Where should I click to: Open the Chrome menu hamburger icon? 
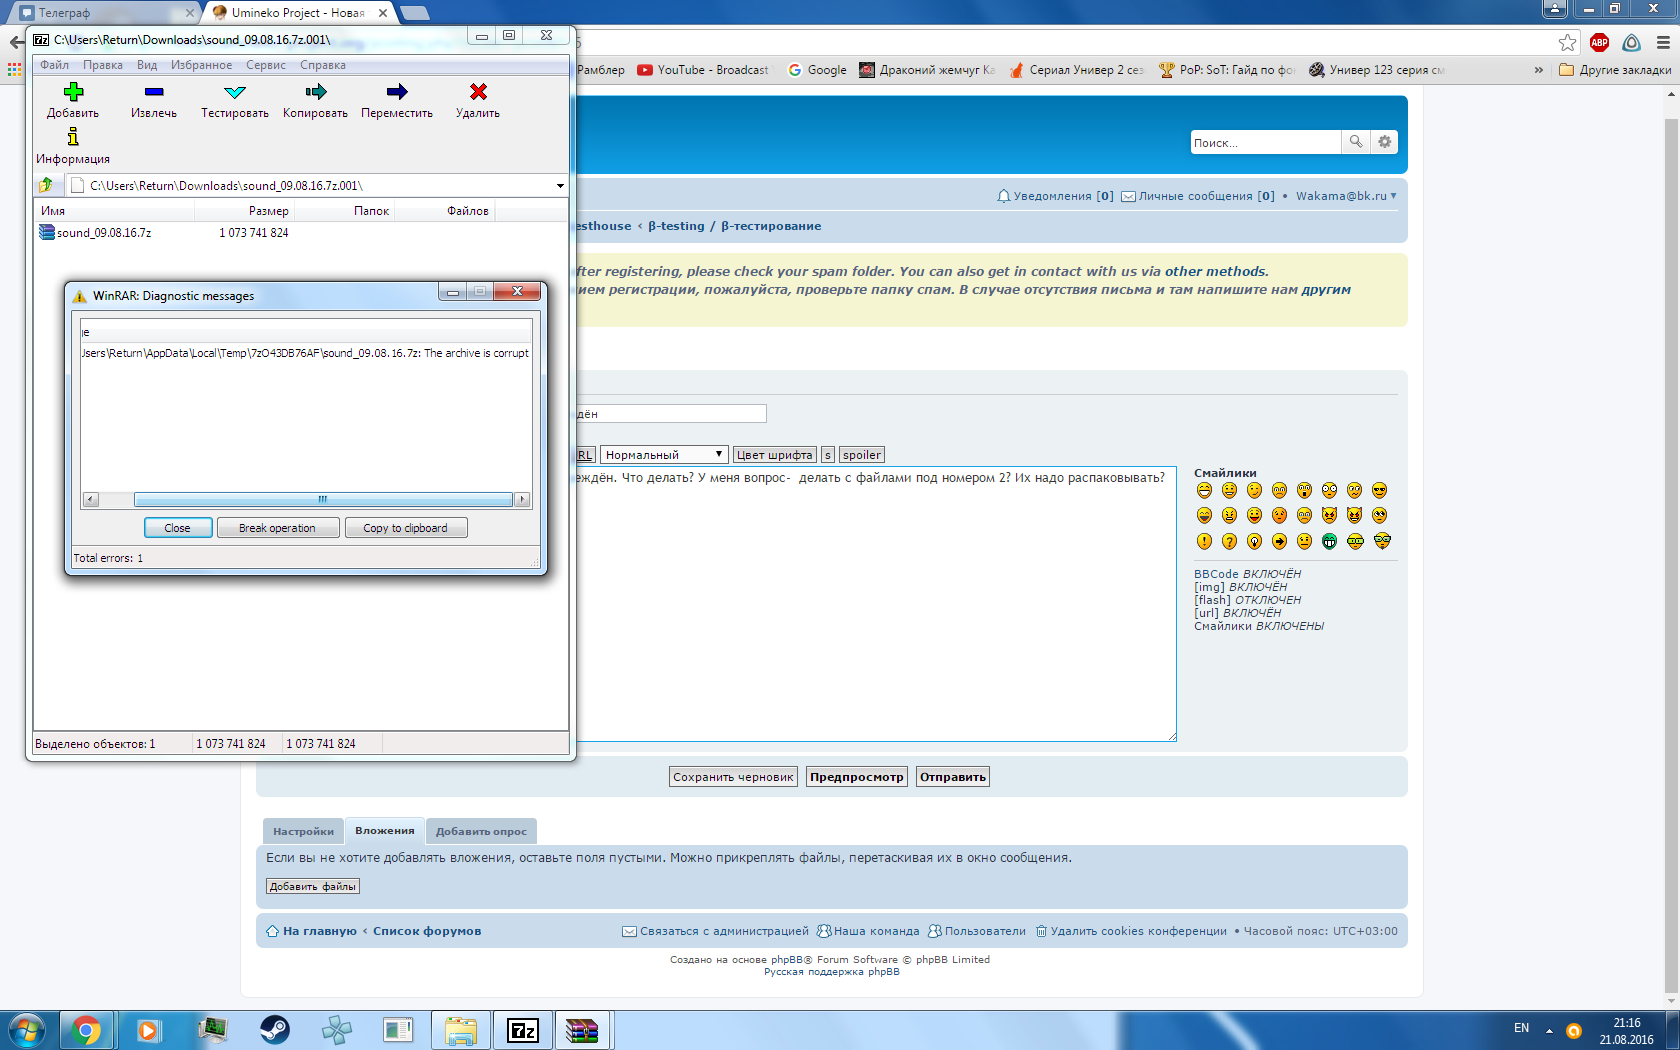pos(1663,42)
